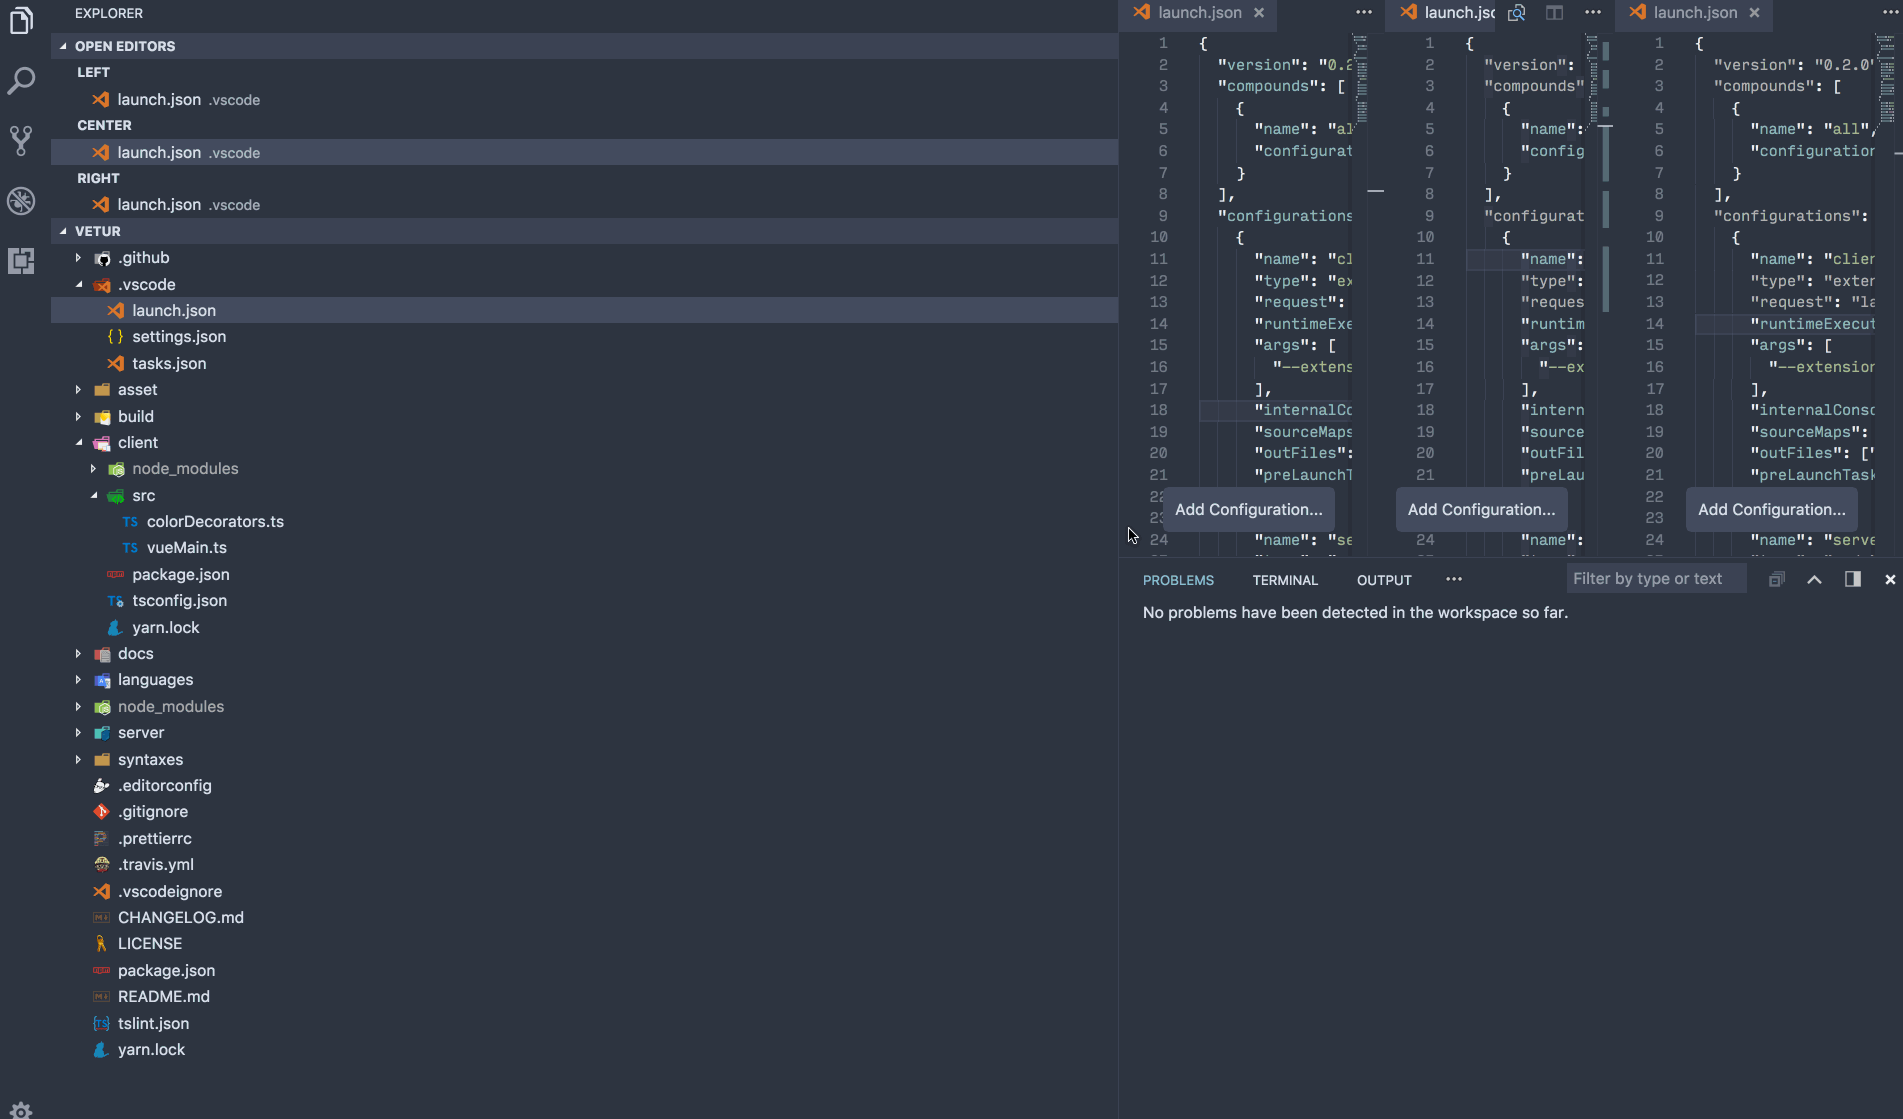Expand the .github folder
This screenshot has height=1119, width=1903.
pyautogui.click(x=78, y=258)
